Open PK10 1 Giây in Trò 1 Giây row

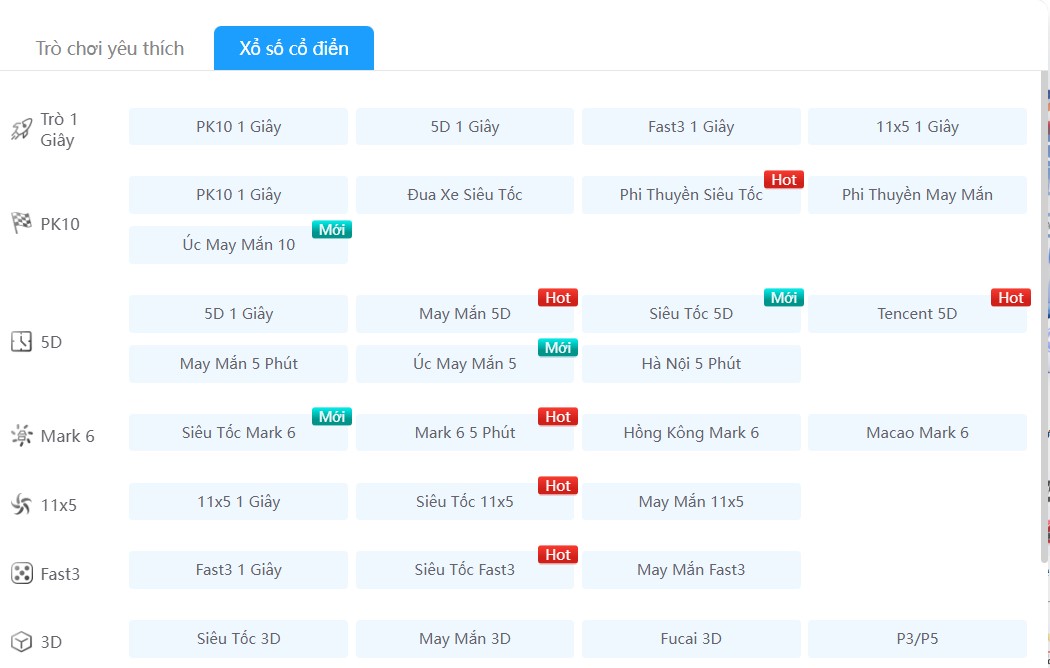[238, 127]
